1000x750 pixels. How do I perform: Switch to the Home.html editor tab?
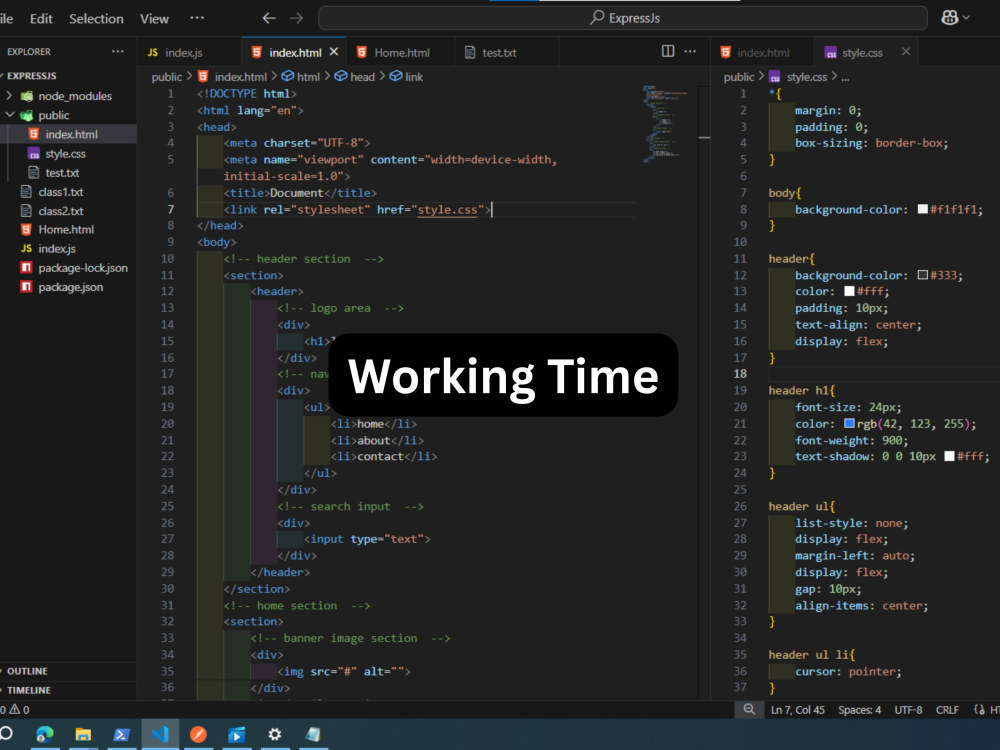click(401, 52)
